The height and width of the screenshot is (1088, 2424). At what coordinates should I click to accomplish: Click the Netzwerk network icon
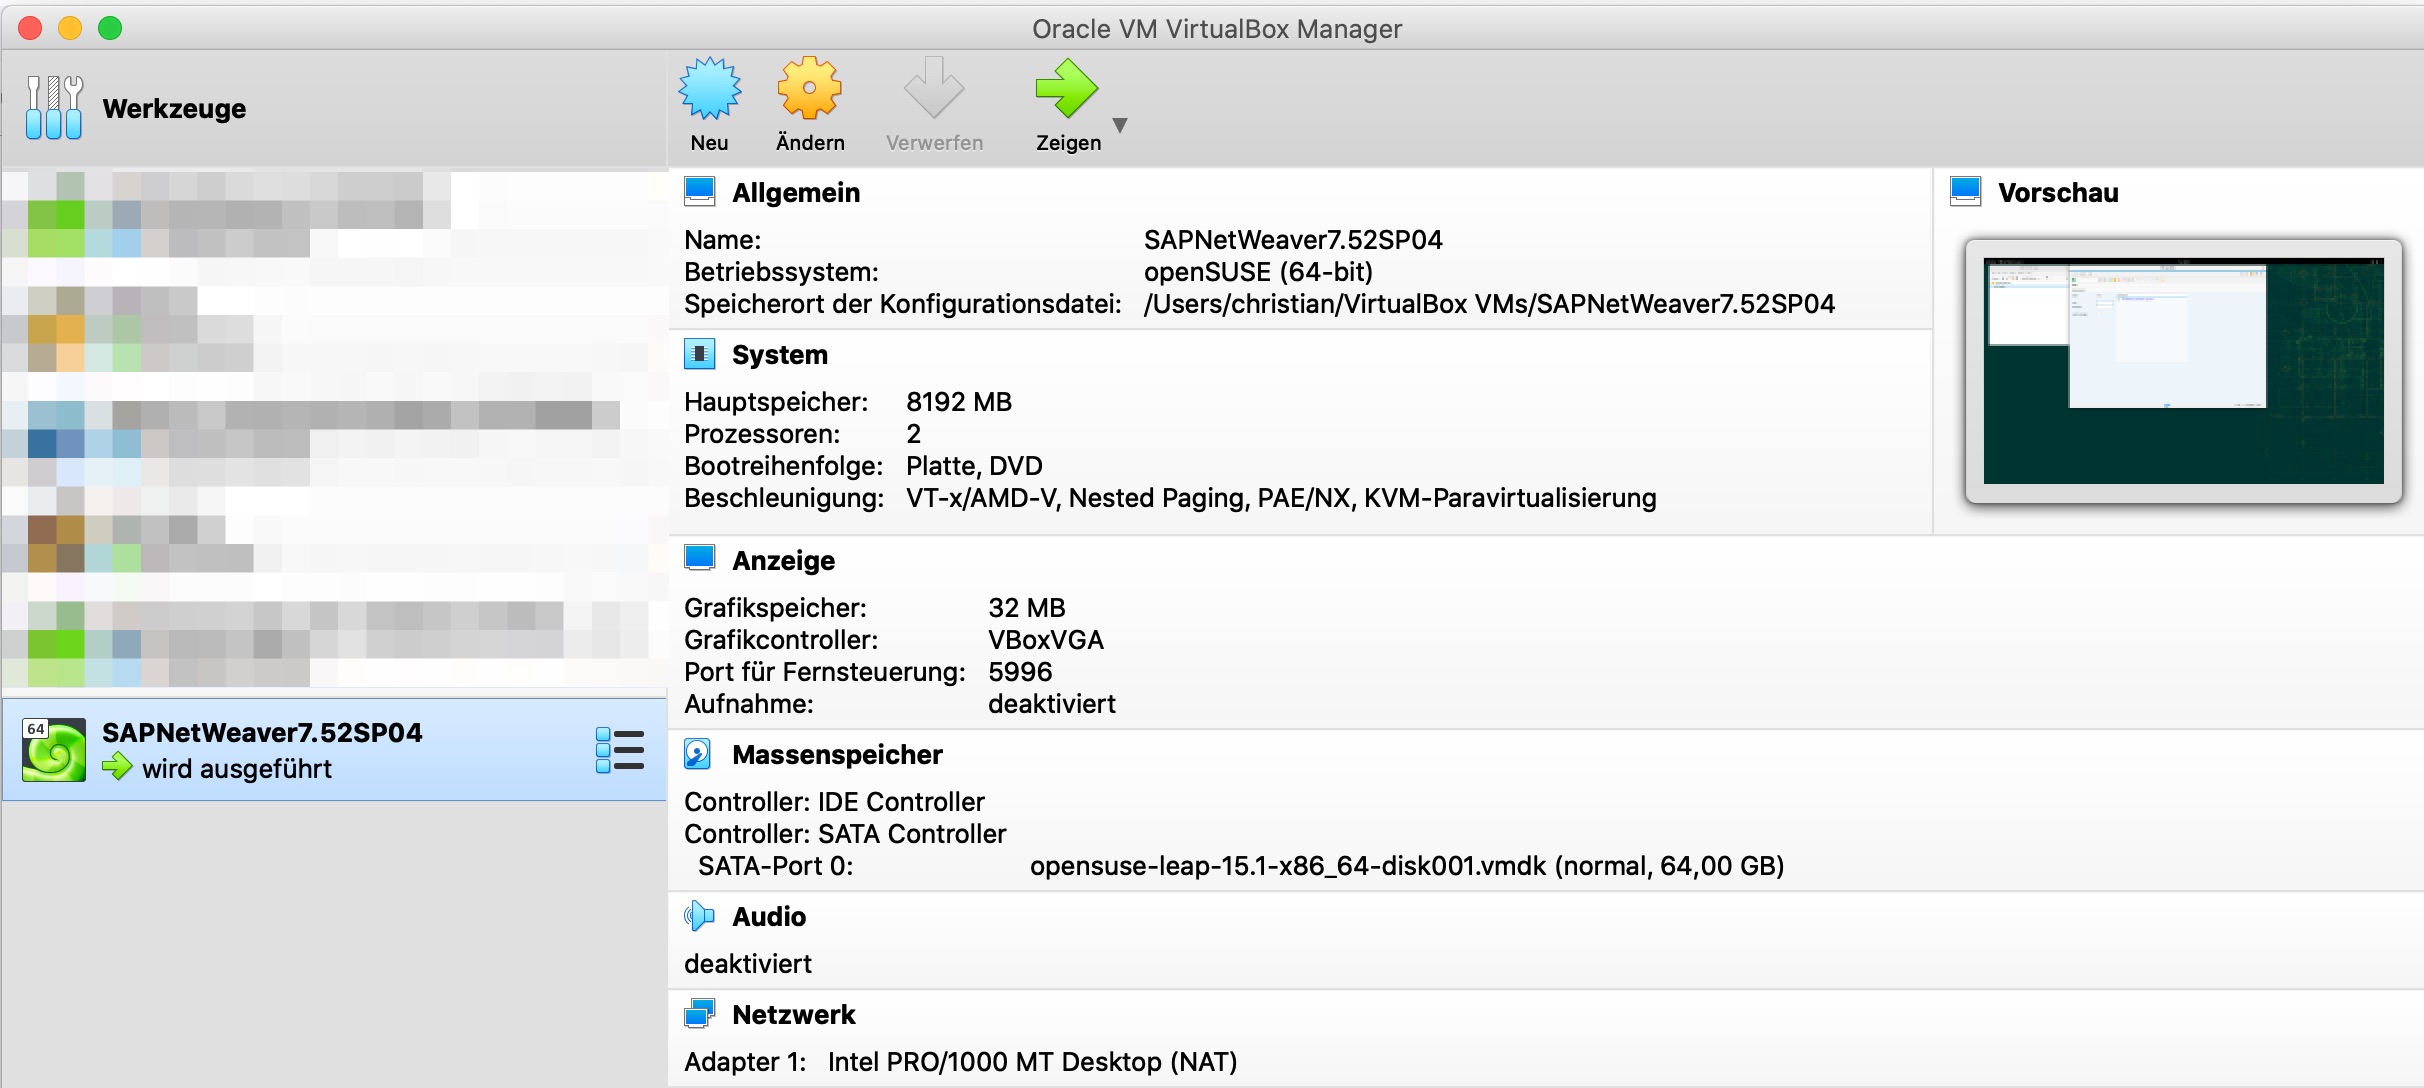click(x=700, y=1014)
